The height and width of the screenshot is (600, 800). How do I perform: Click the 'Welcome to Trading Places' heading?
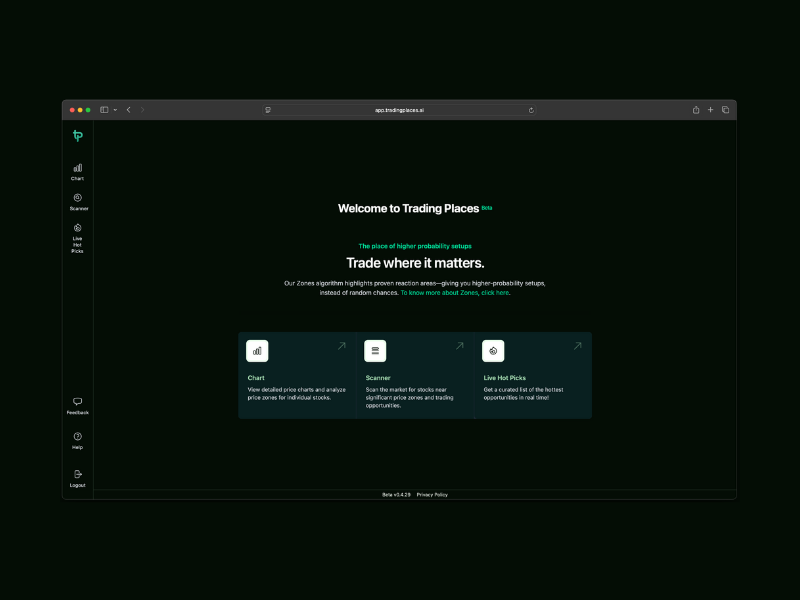[408, 208]
